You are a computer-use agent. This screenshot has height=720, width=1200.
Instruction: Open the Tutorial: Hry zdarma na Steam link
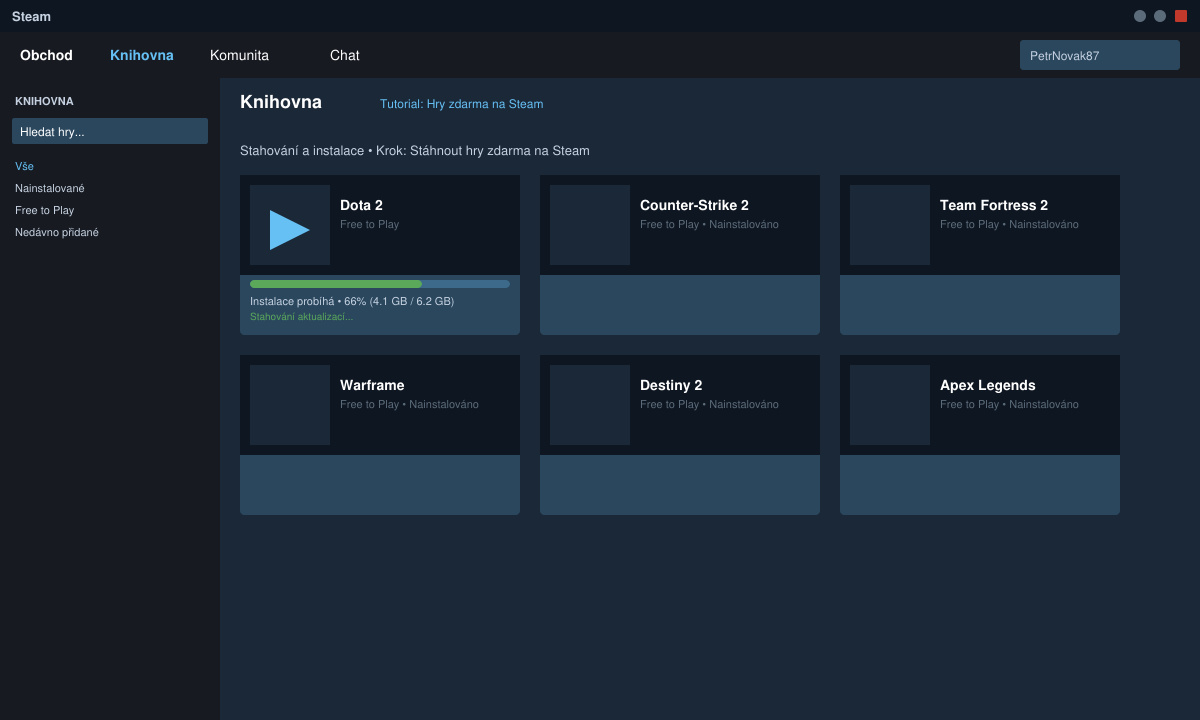(461, 104)
